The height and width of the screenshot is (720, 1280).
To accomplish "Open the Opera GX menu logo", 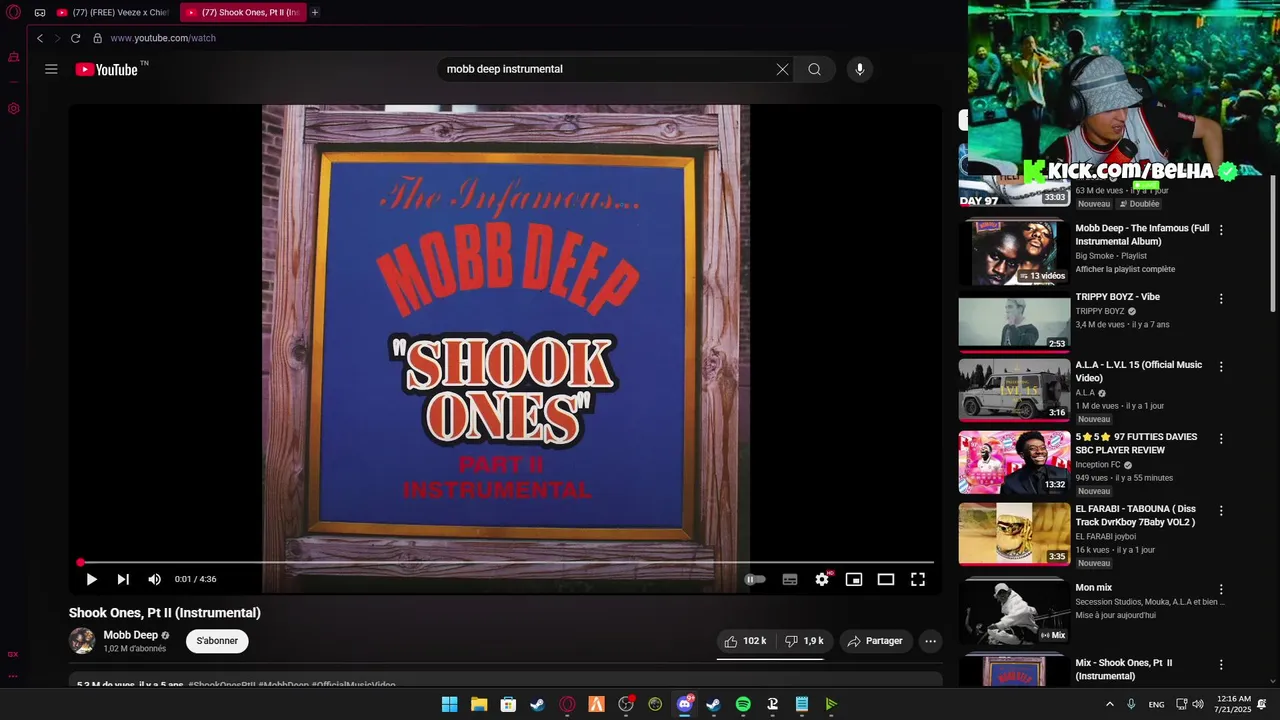I will pos(13,12).
